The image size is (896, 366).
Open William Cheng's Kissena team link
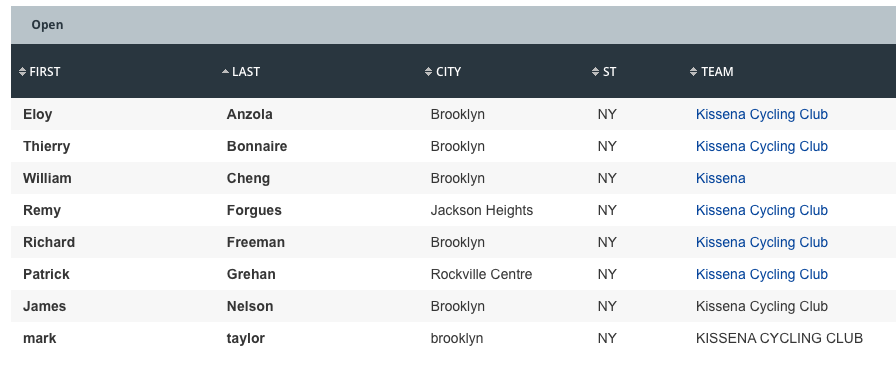(721, 178)
